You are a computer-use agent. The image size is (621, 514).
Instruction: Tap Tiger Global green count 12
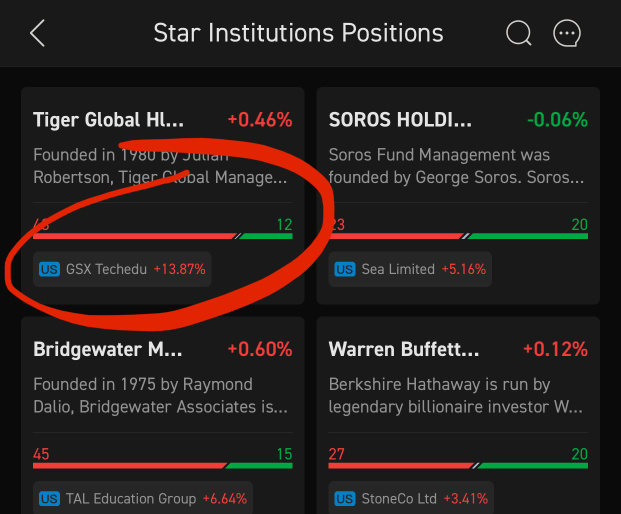point(284,225)
